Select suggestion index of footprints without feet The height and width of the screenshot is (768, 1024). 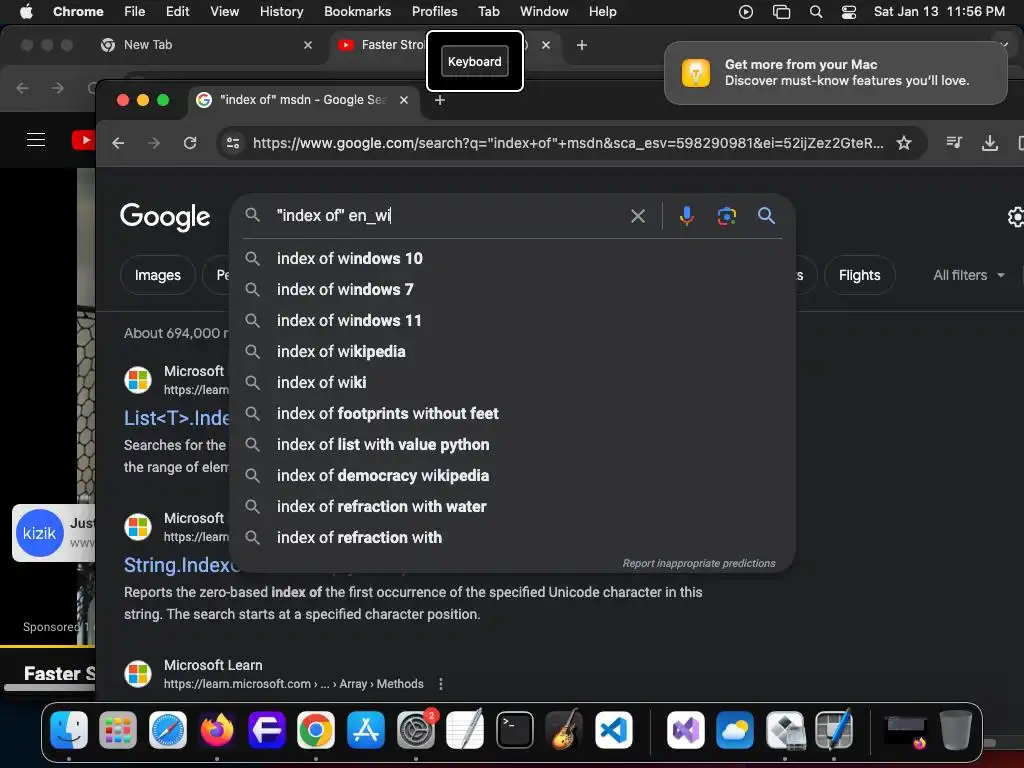point(513,413)
